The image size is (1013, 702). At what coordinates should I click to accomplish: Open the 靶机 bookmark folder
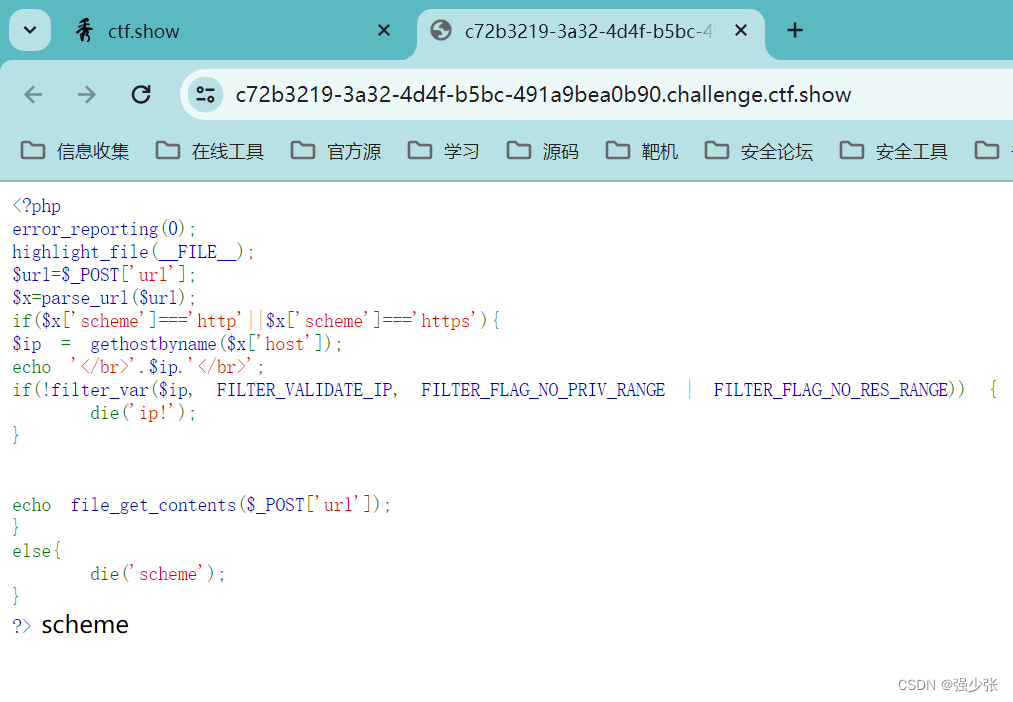[642, 151]
